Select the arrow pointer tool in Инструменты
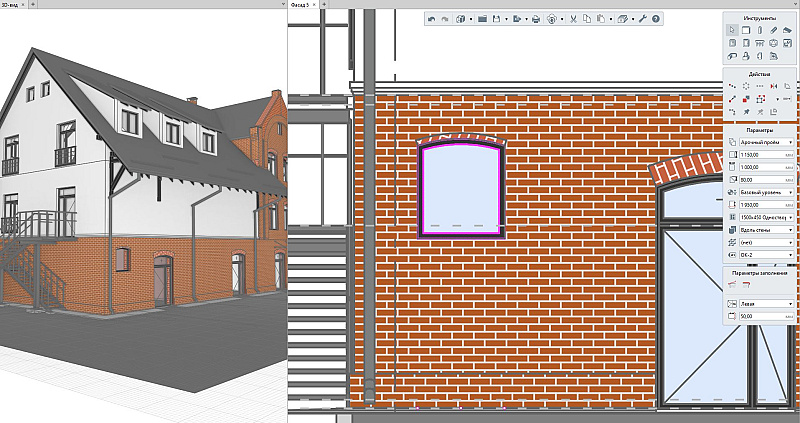The image size is (800, 423). pos(730,31)
